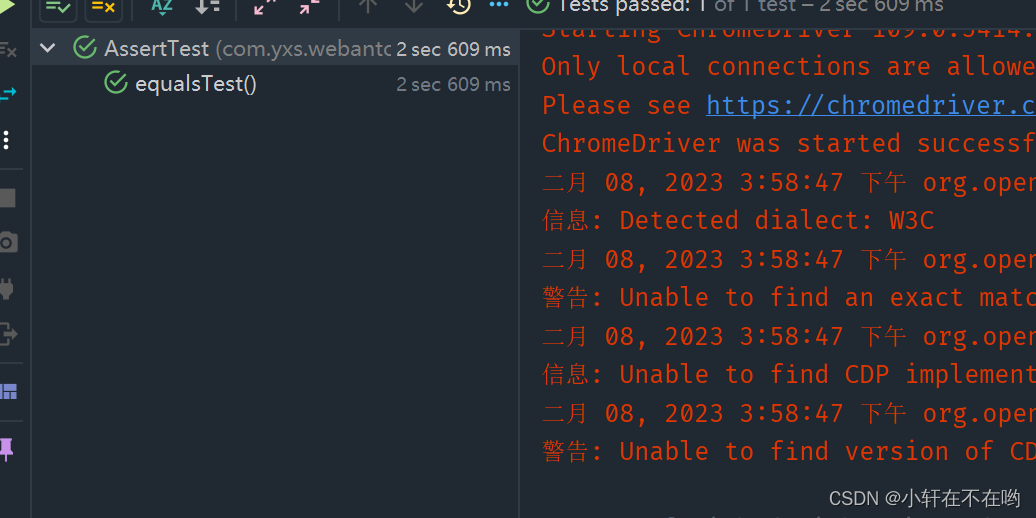Collapse all test nodes
1036x518 pixels.
click(x=309, y=7)
